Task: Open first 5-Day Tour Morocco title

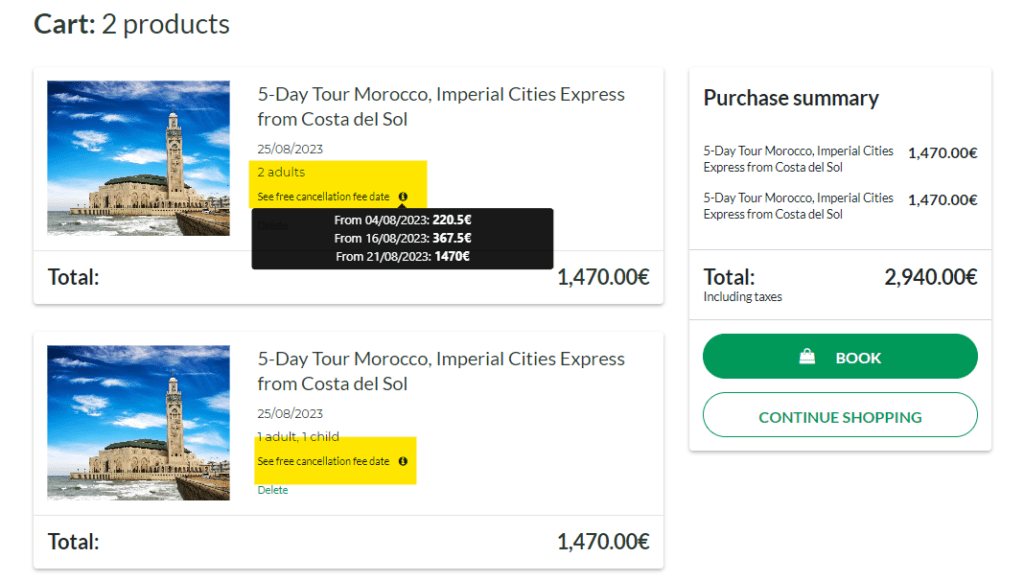Action: coord(441,106)
